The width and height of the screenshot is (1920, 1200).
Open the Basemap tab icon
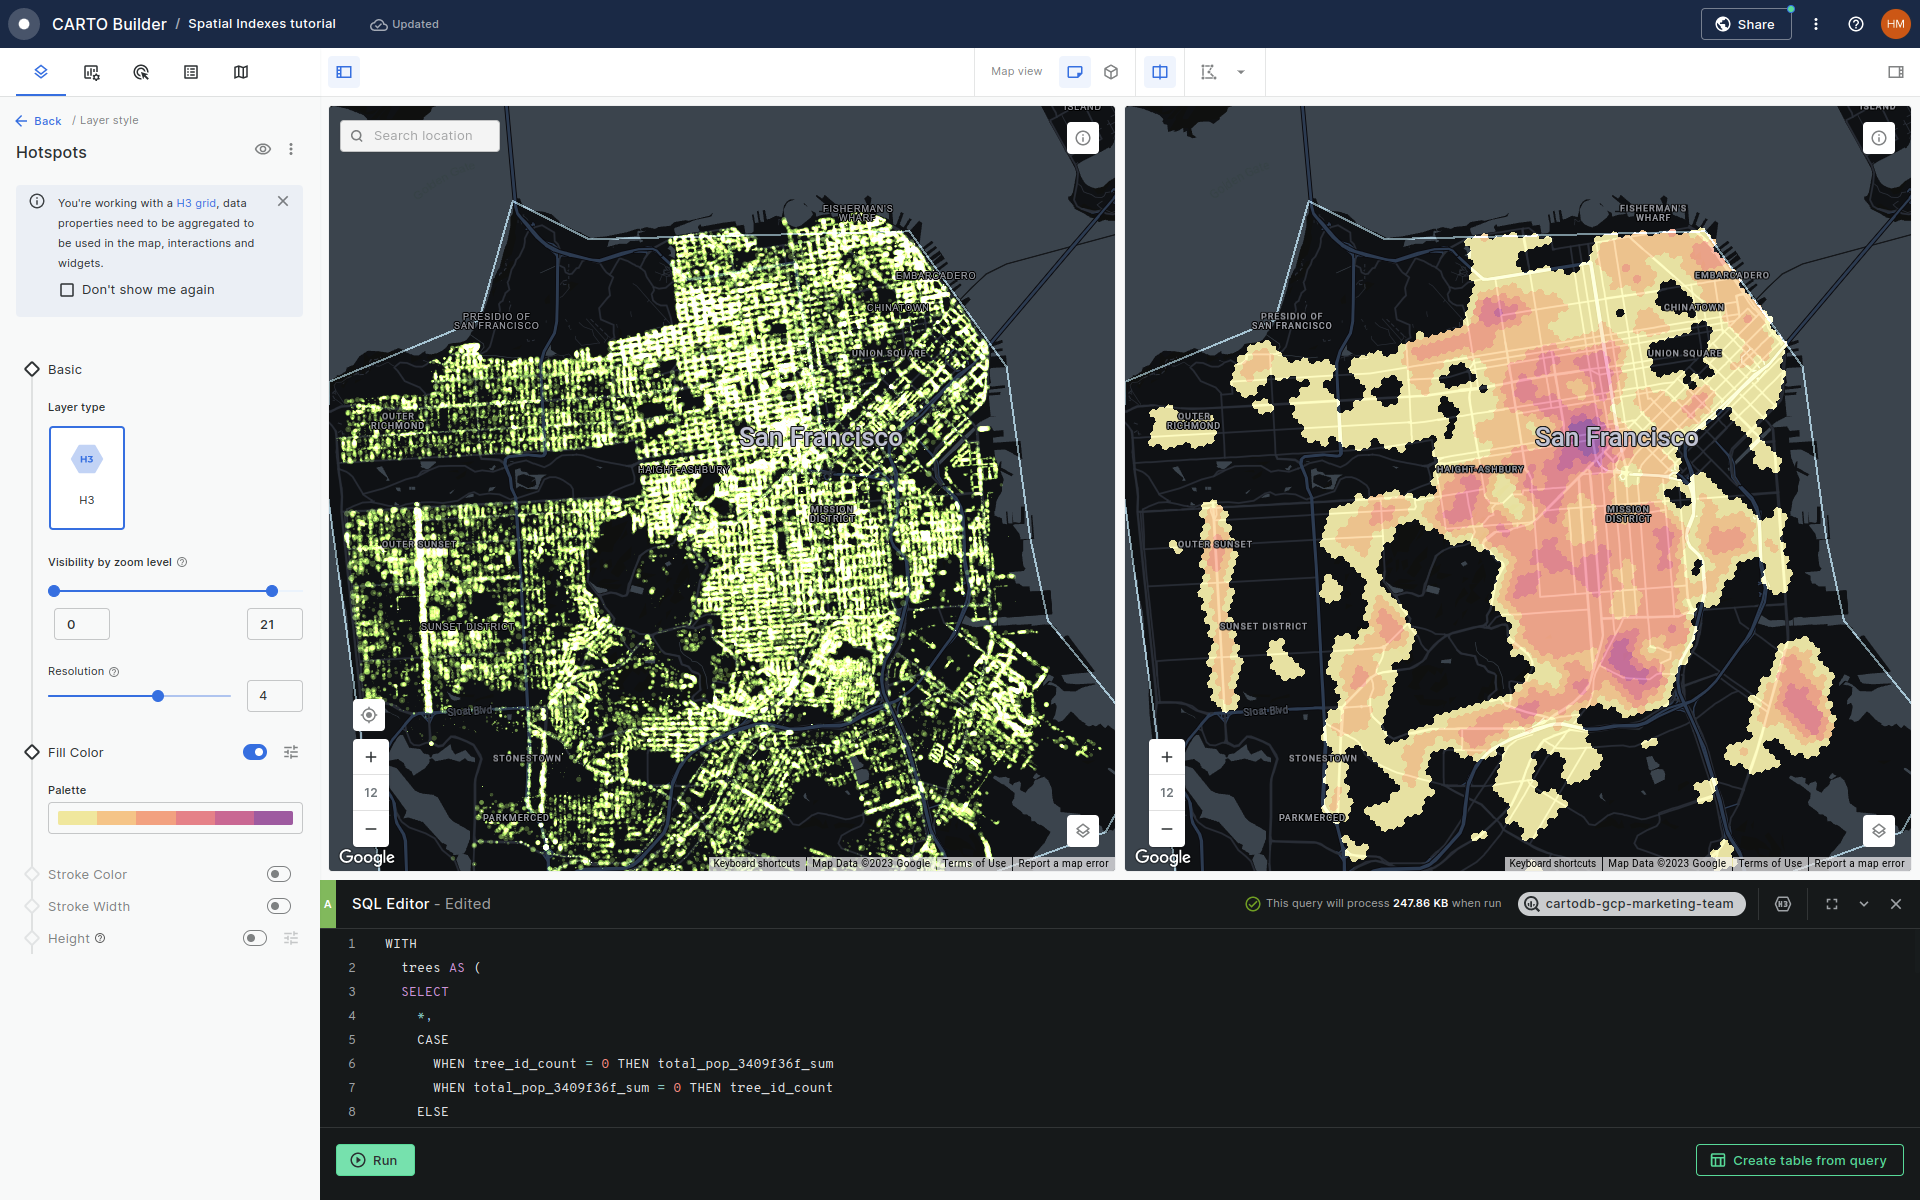pos(241,72)
